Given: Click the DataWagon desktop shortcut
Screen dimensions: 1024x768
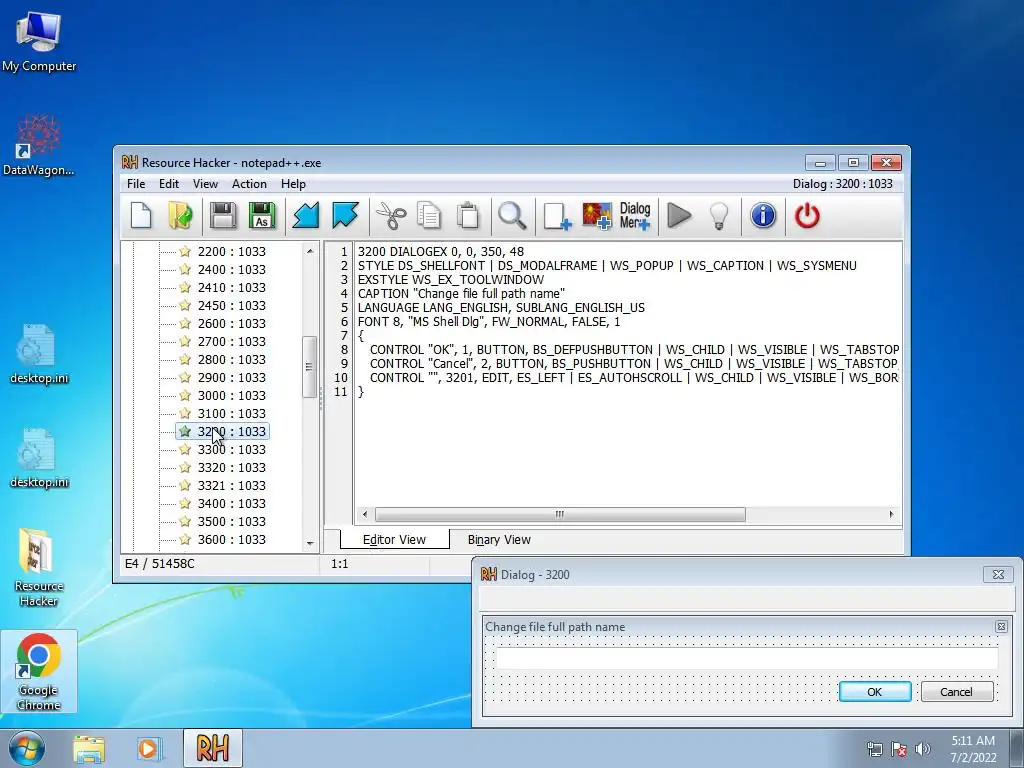Looking at the screenshot, I should click(39, 145).
